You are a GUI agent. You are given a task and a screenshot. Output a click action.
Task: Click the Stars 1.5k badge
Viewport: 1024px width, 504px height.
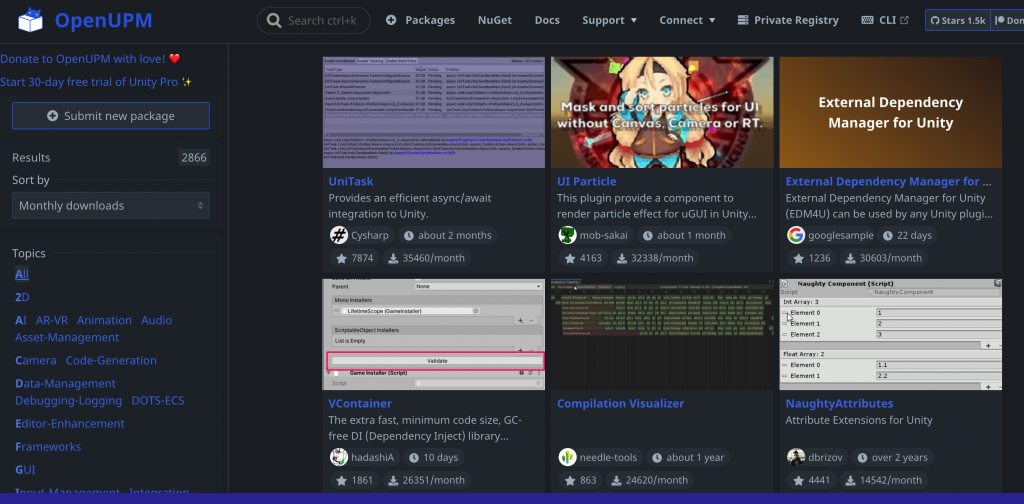click(x=957, y=21)
